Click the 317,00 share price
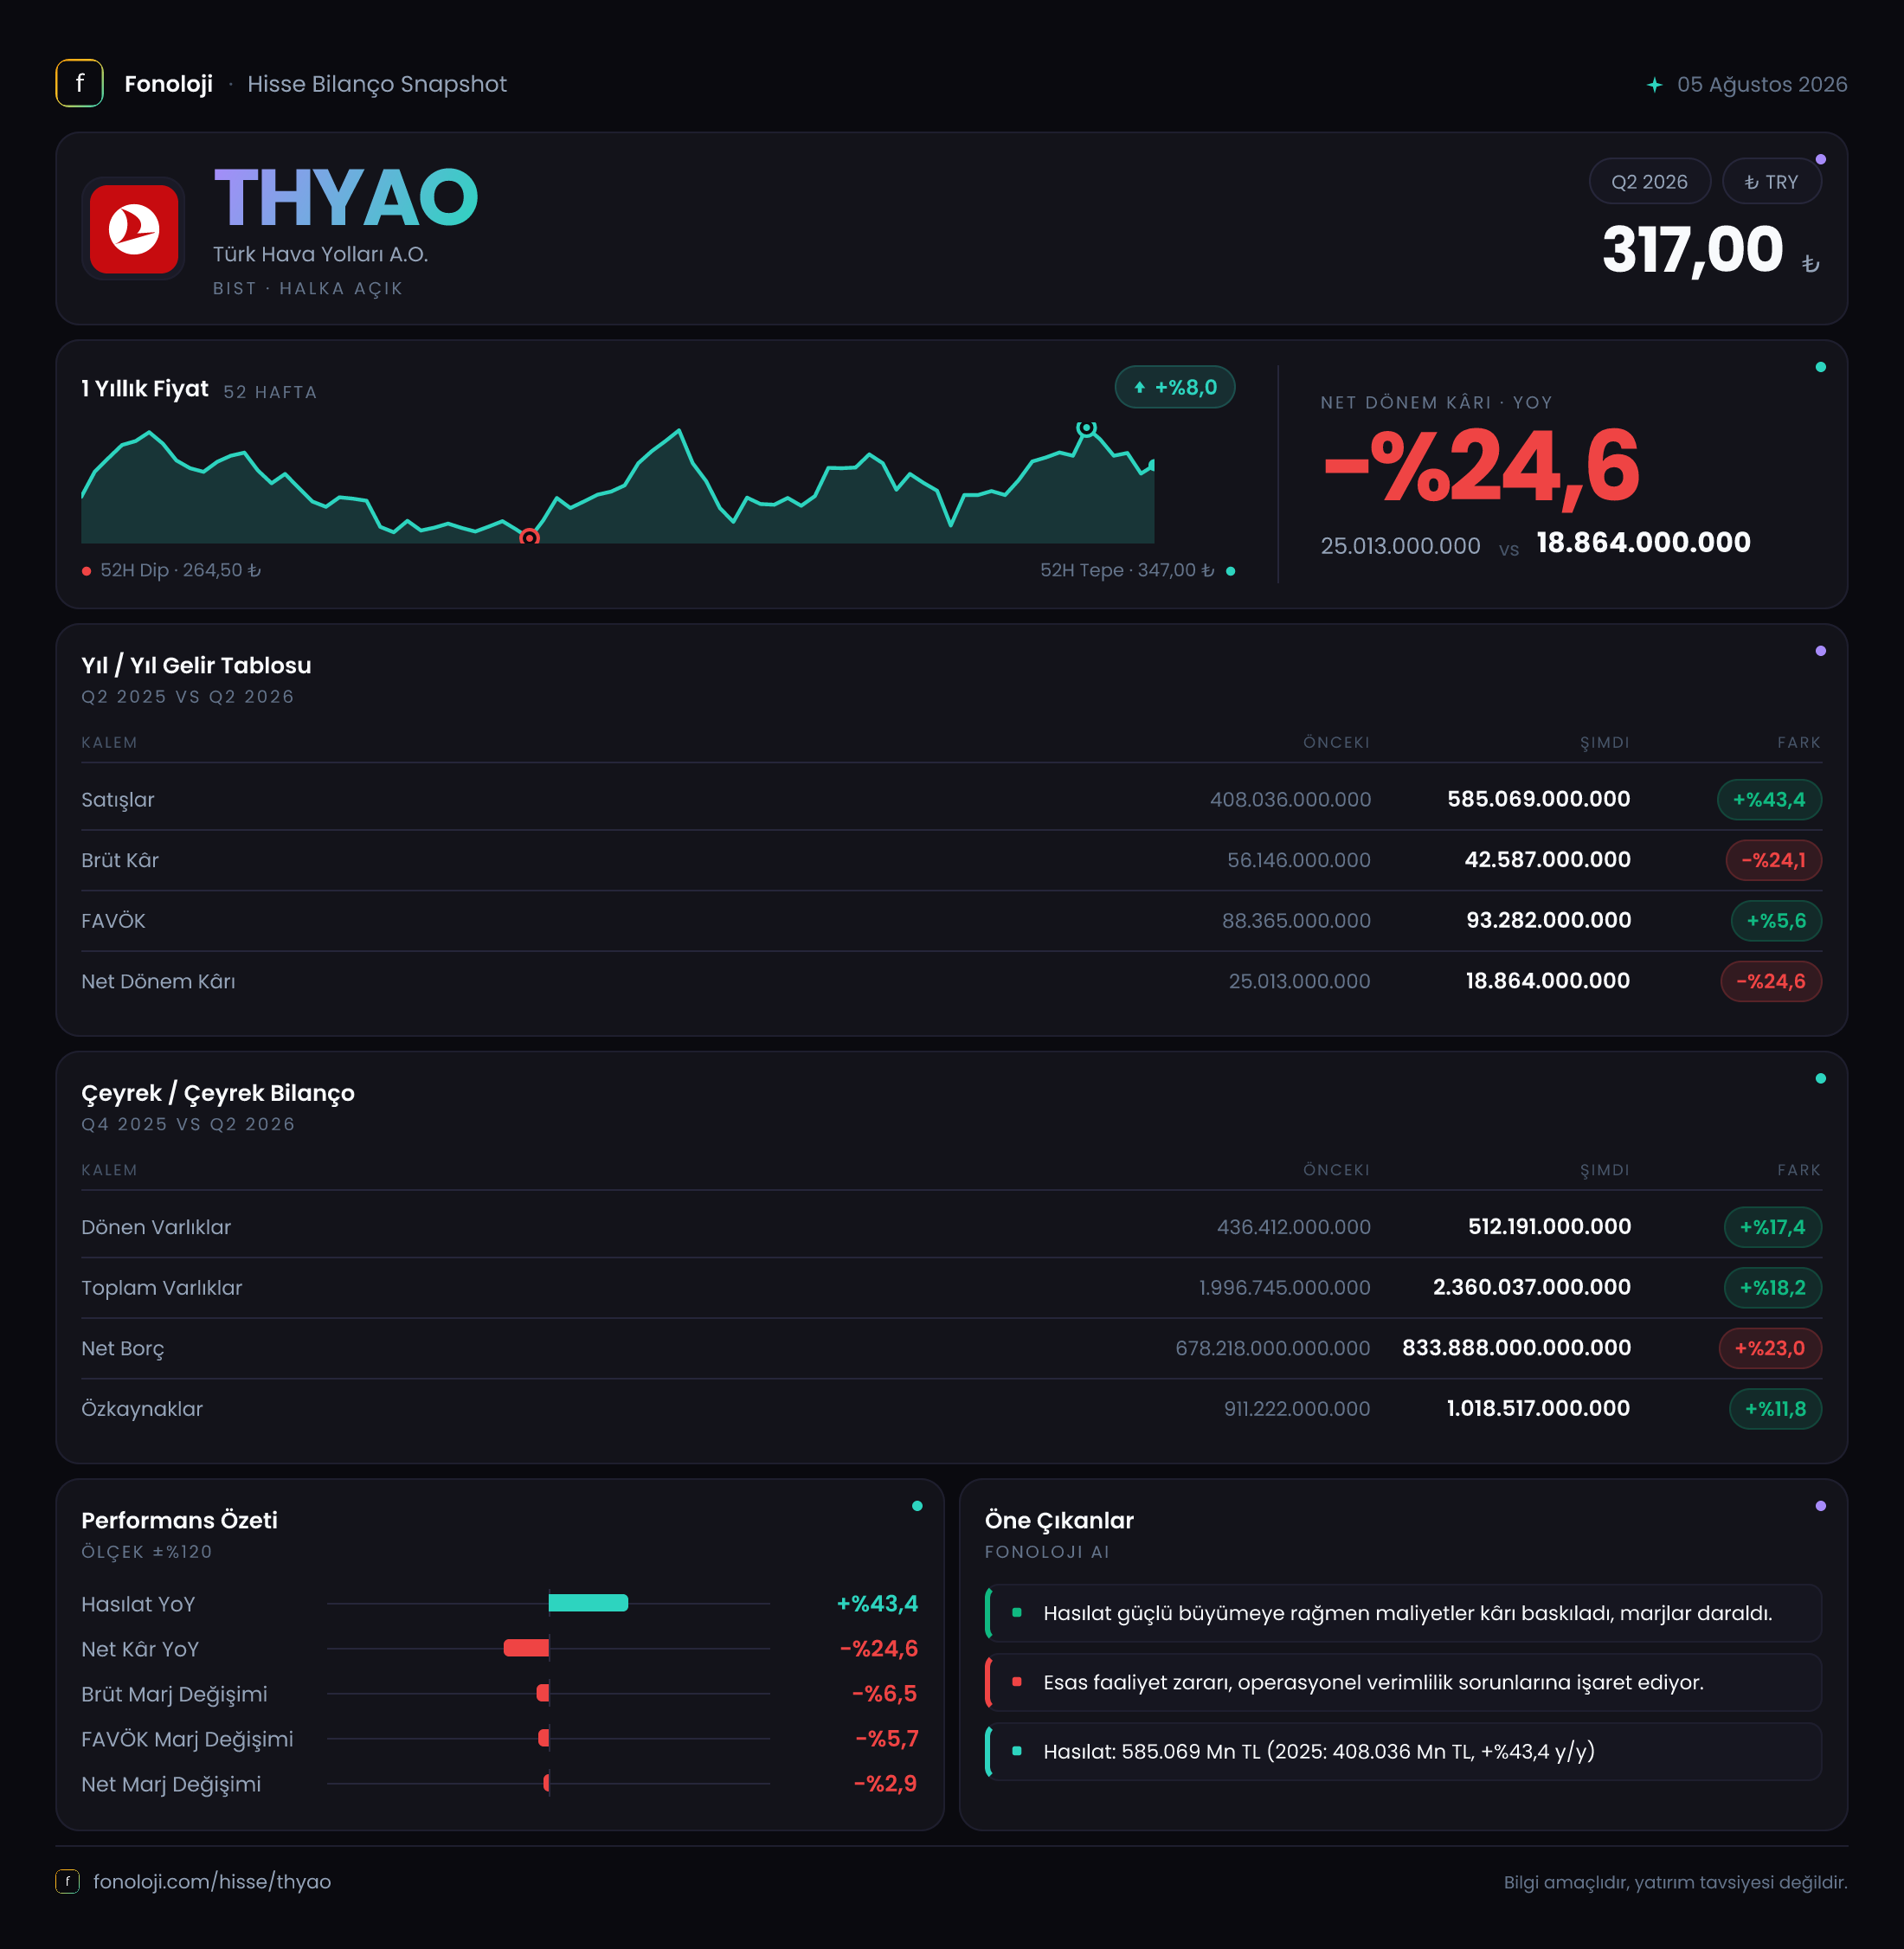1904x1949 pixels. (x=1692, y=249)
